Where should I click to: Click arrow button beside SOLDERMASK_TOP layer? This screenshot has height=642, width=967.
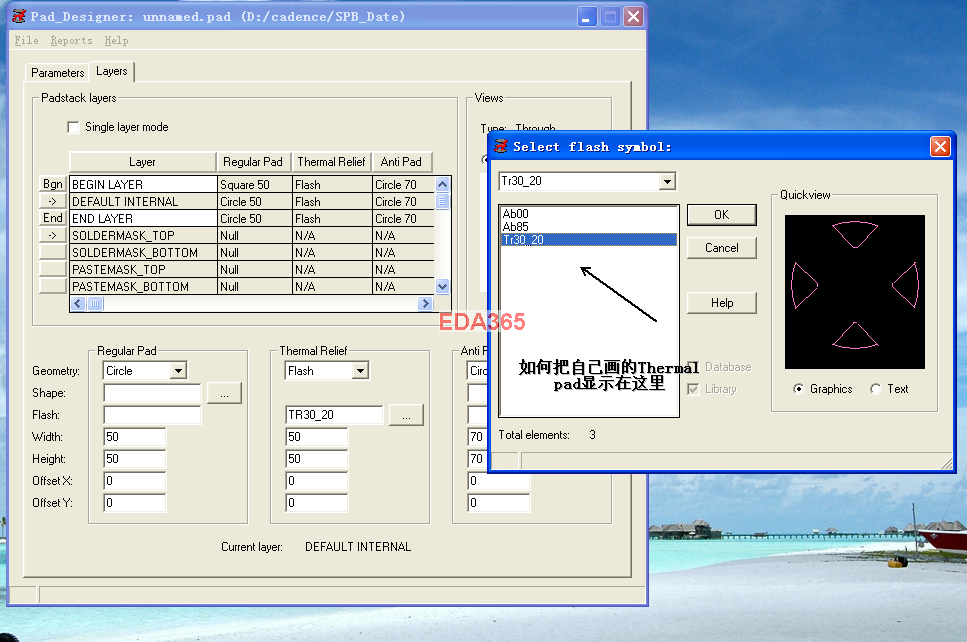pyautogui.click(x=52, y=235)
